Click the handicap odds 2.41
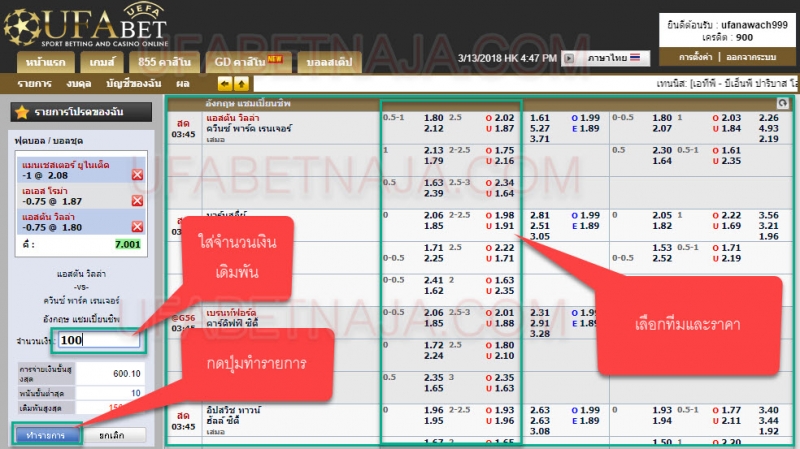 (434, 280)
